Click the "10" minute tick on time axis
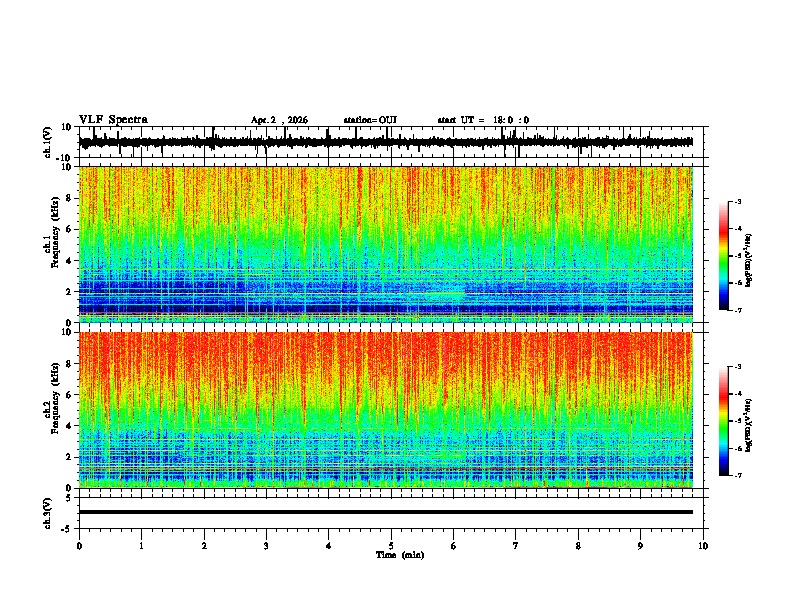Screen dimensions: 792x612 703,546
